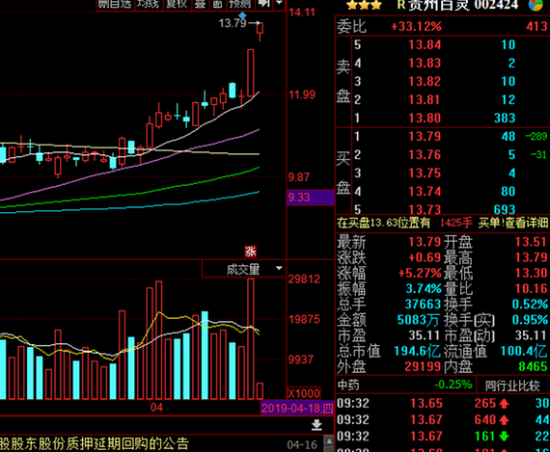Click the forward arrow toolbar icon
The width and height of the screenshot is (550, 452).
[x=264, y=4]
